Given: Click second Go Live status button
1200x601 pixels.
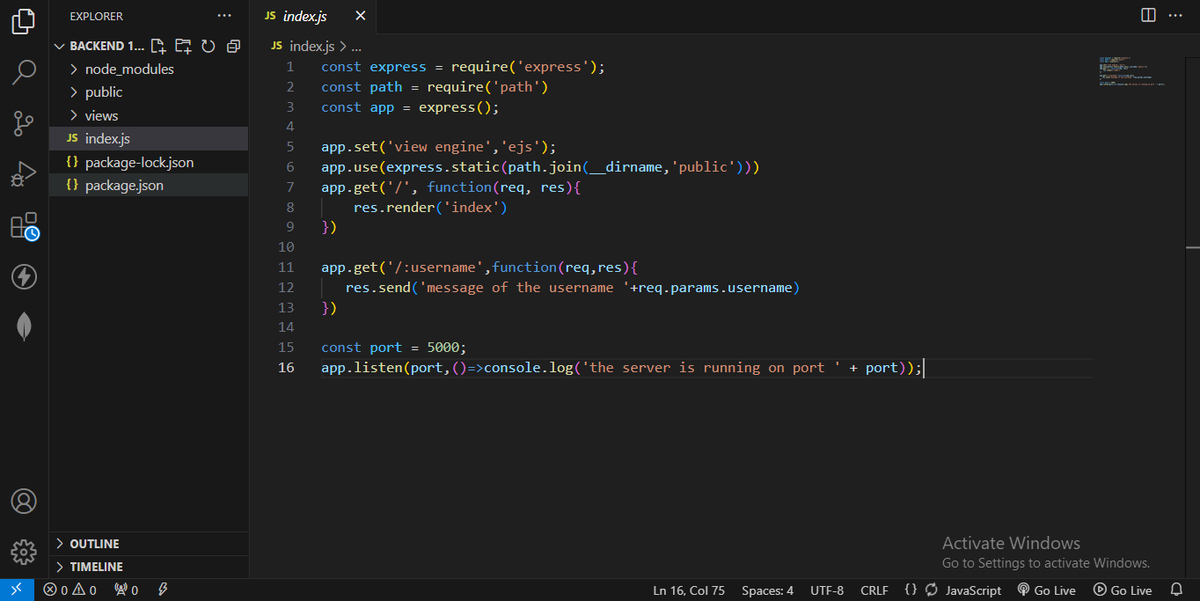Looking at the screenshot, I should pyautogui.click(x=1123, y=590).
